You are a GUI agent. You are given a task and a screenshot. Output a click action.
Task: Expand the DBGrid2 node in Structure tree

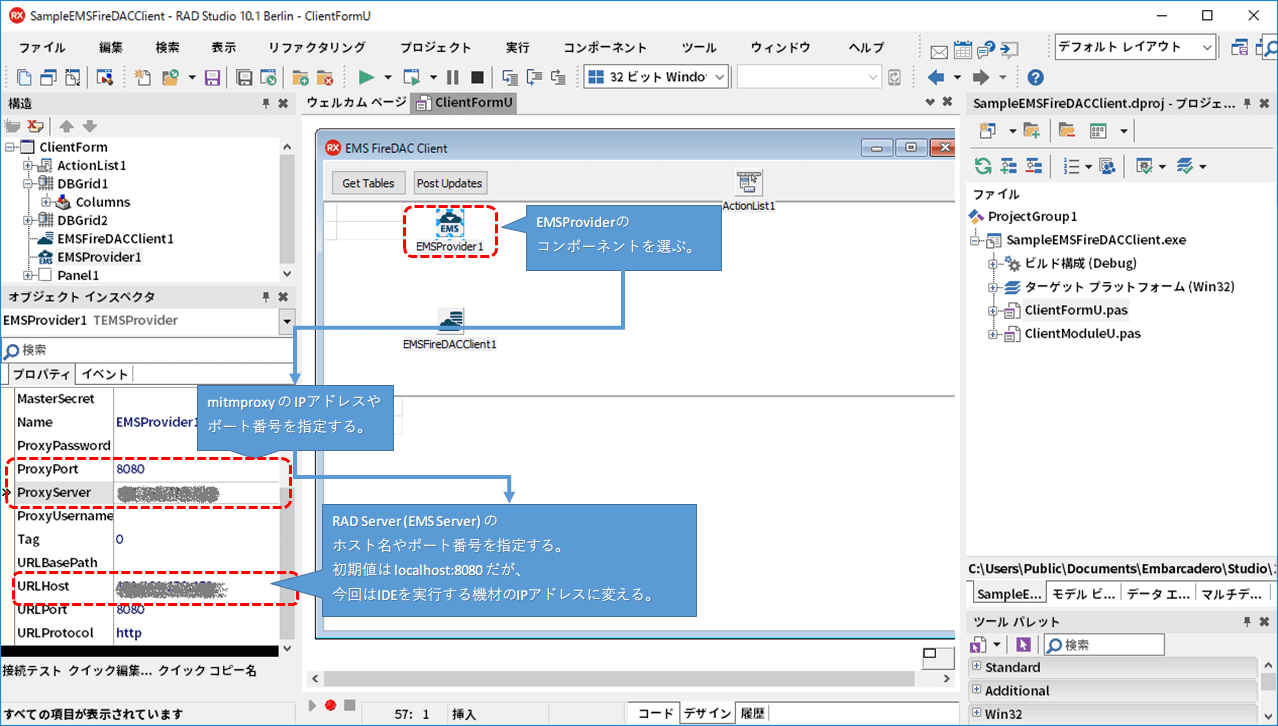point(29,220)
